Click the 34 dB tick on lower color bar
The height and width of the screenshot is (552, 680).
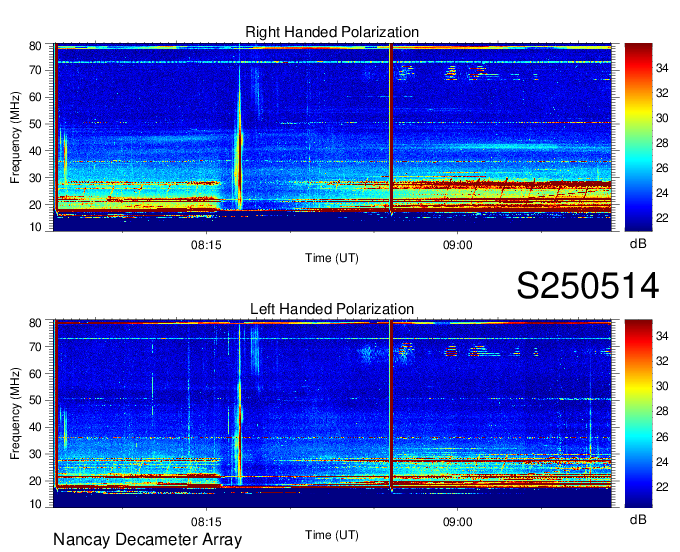tap(662, 336)
